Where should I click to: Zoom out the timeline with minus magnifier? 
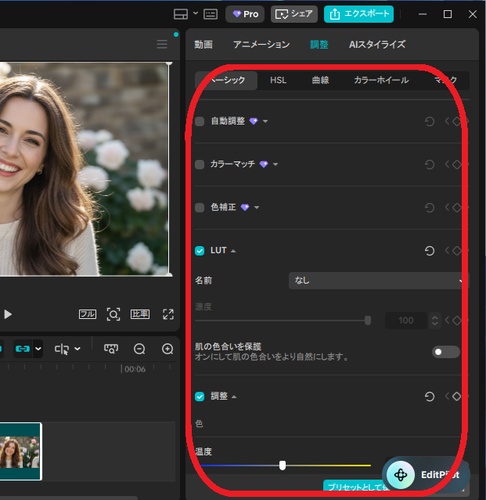(139, 349)
